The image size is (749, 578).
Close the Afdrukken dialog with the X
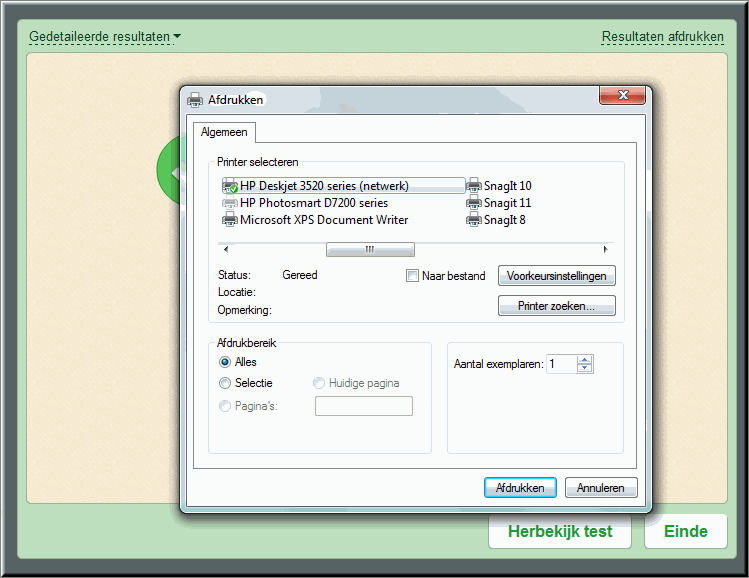pos(622,95)
